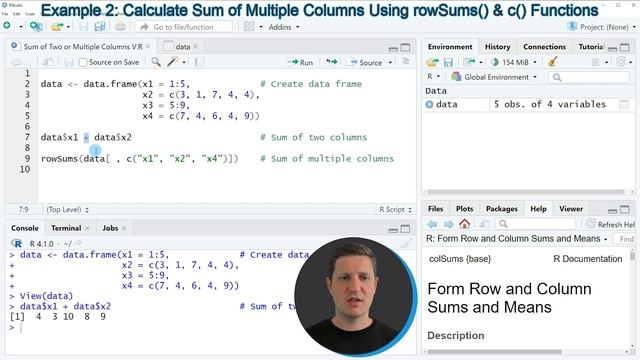
Task: Click the print document icon
Action: point(120,27)
